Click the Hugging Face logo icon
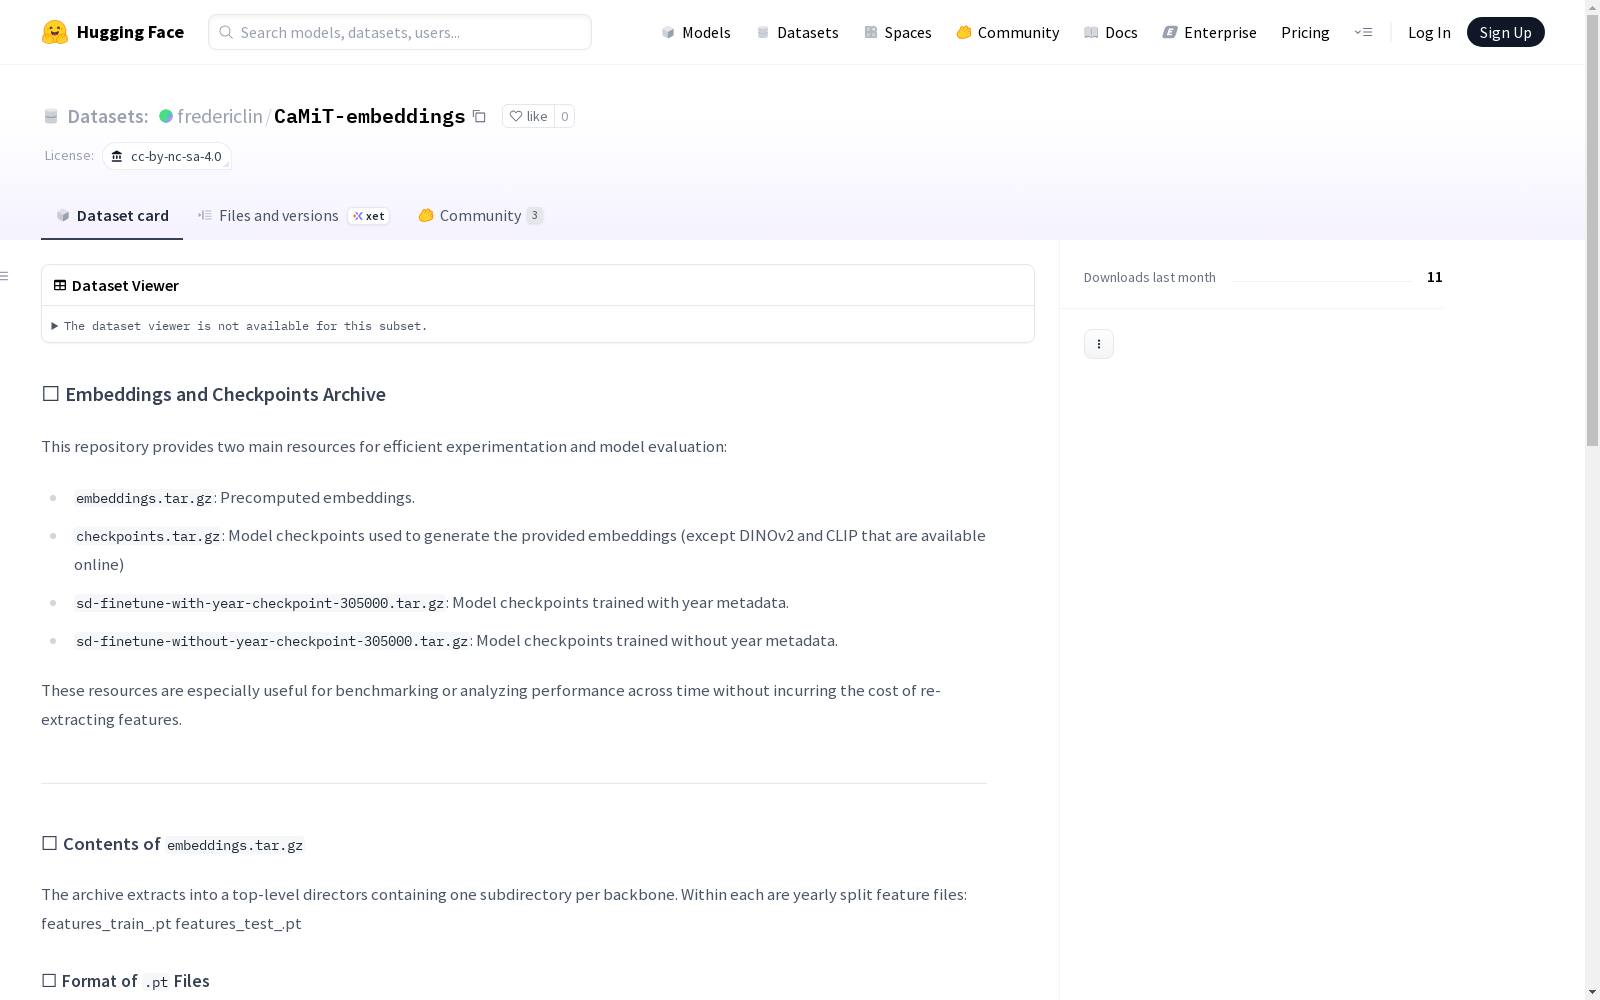1600x1000 pixels. [x=55, y=32]
